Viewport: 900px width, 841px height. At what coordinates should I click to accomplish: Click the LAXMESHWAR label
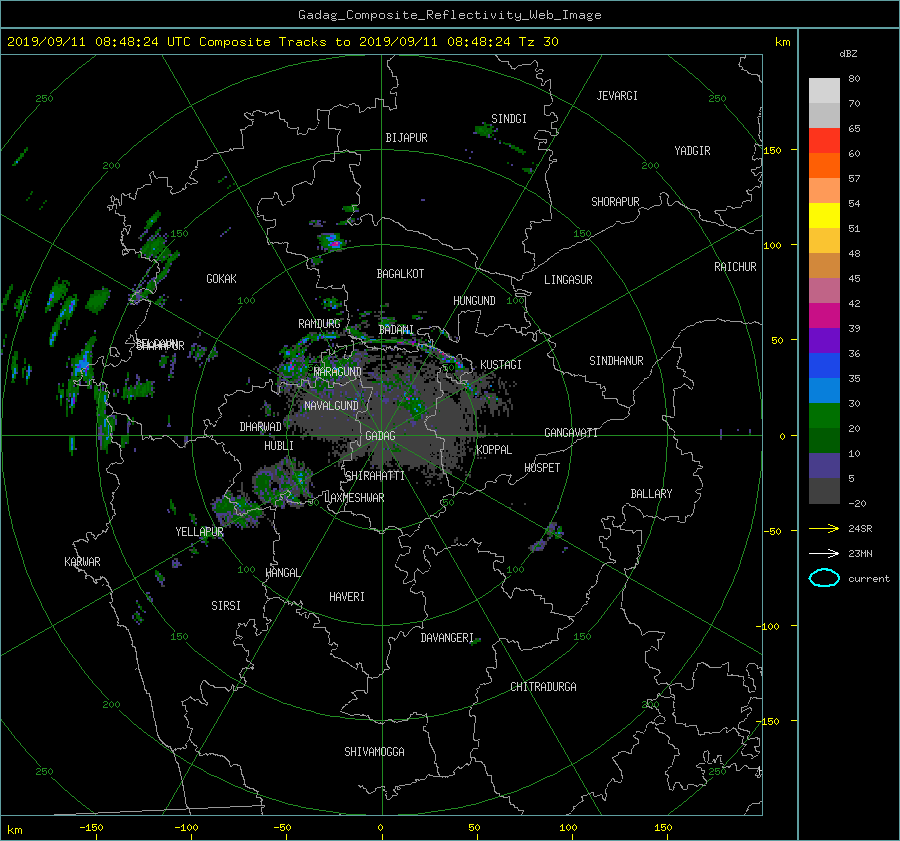[x=354, y=498]
